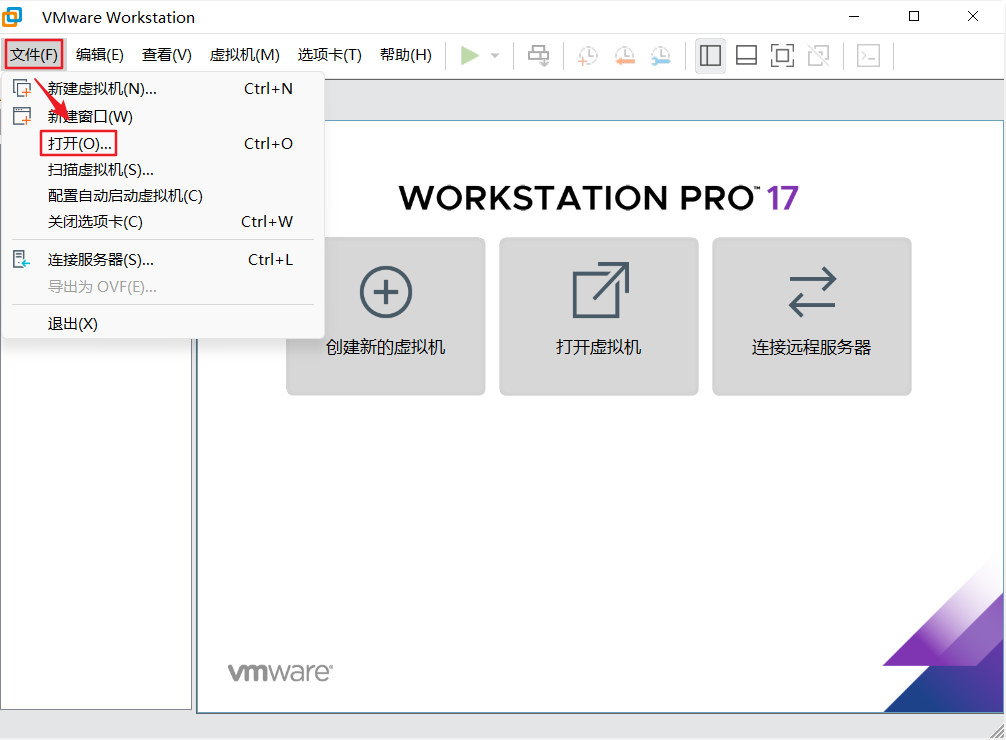Screen dimensions: 1006x740
Task: Close the VMware Workstation window
Action: click(x=973, y=17)
